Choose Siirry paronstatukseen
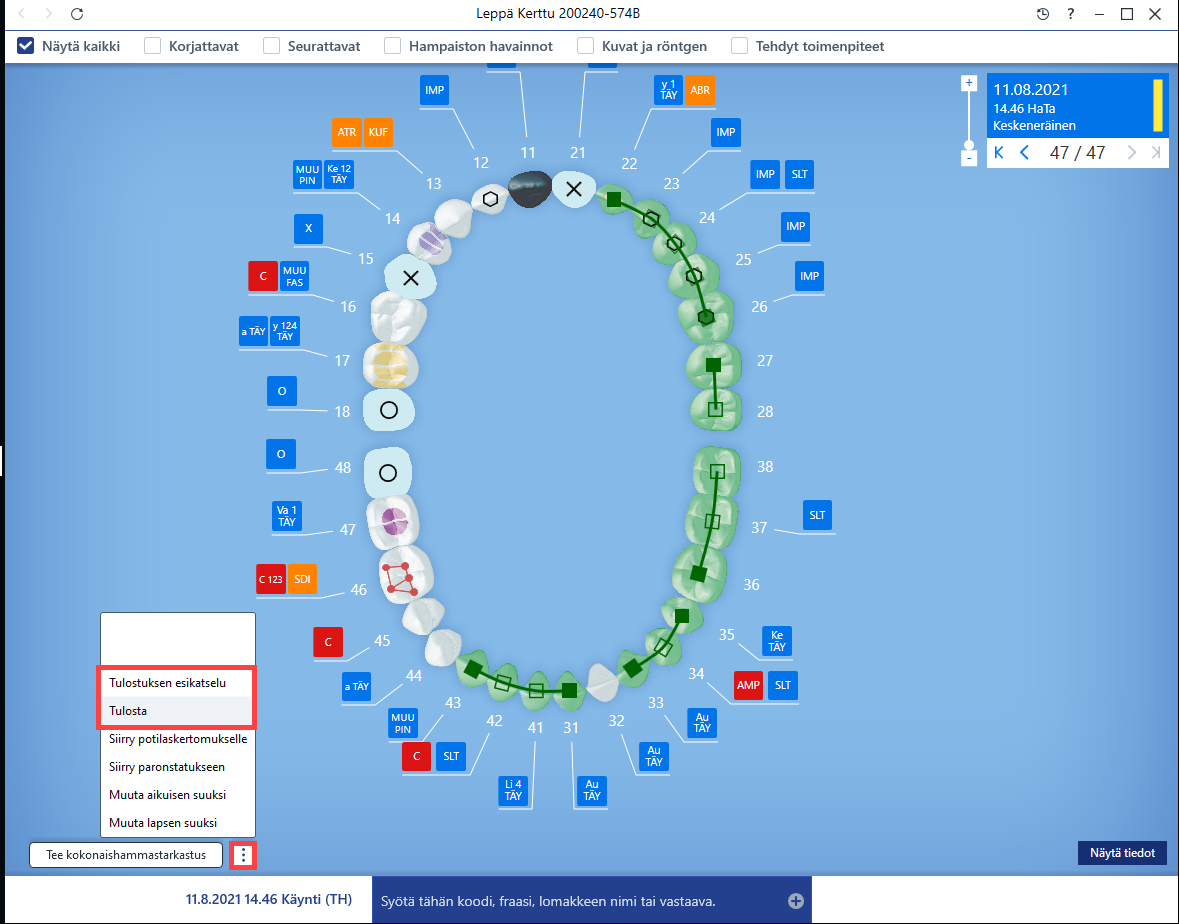This screenshot has height=924, width=1179. pyautogui.click(x=177, y=767)
